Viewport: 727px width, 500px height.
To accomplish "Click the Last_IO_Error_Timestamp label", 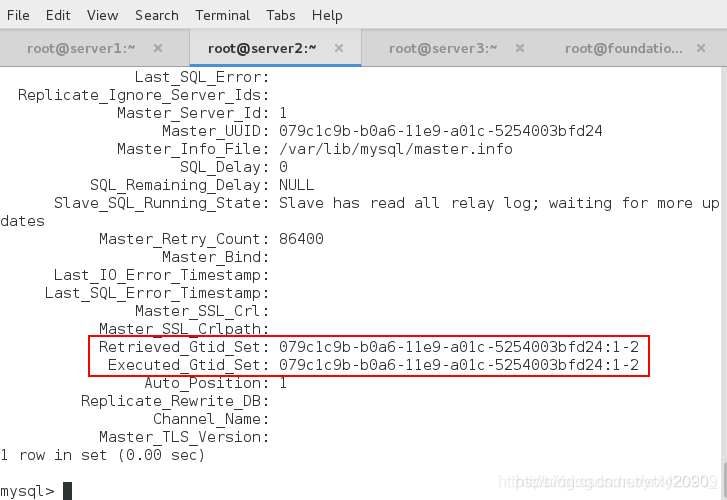I will click(x=161, y=275).
